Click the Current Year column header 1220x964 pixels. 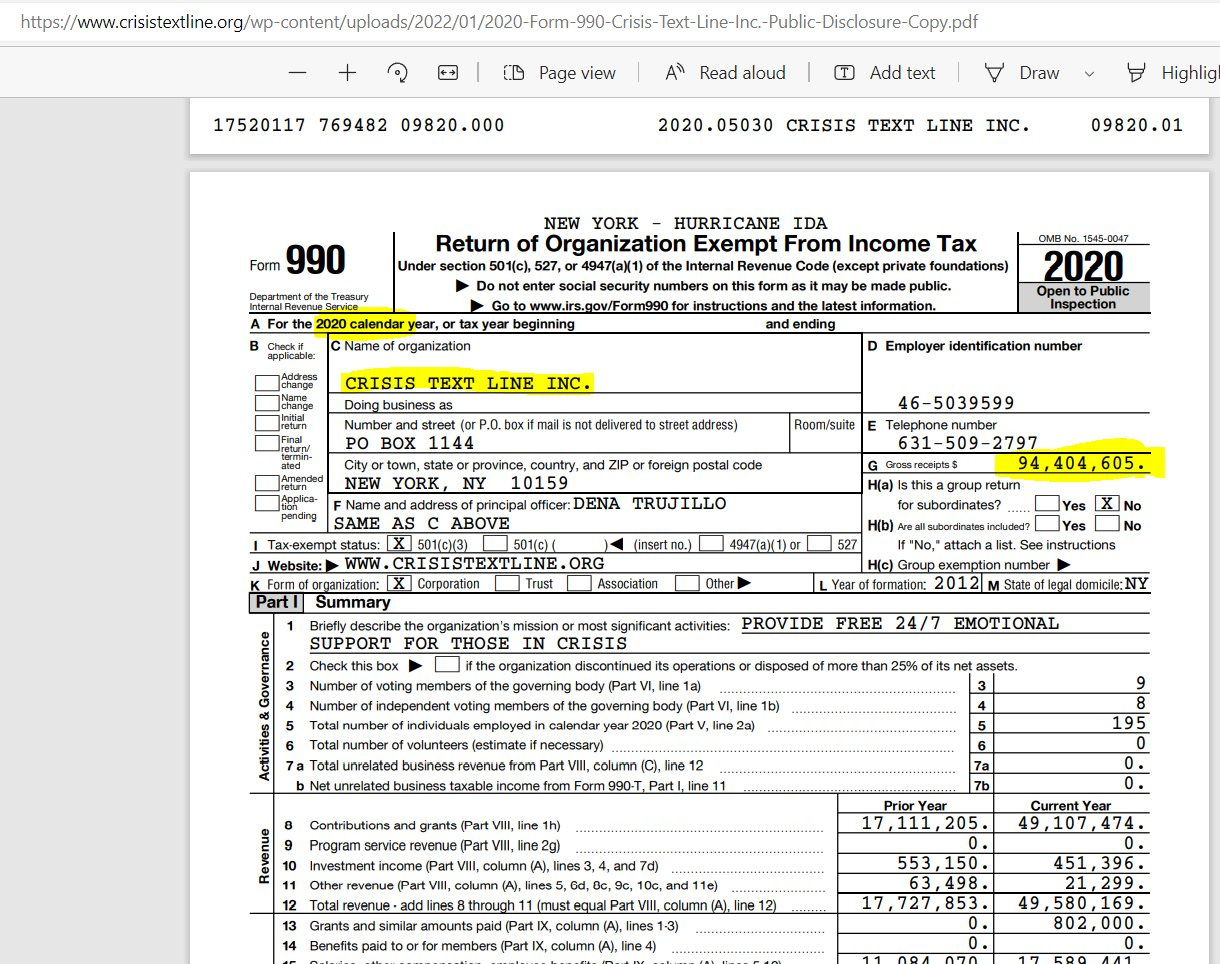[x=1070, y=805]
